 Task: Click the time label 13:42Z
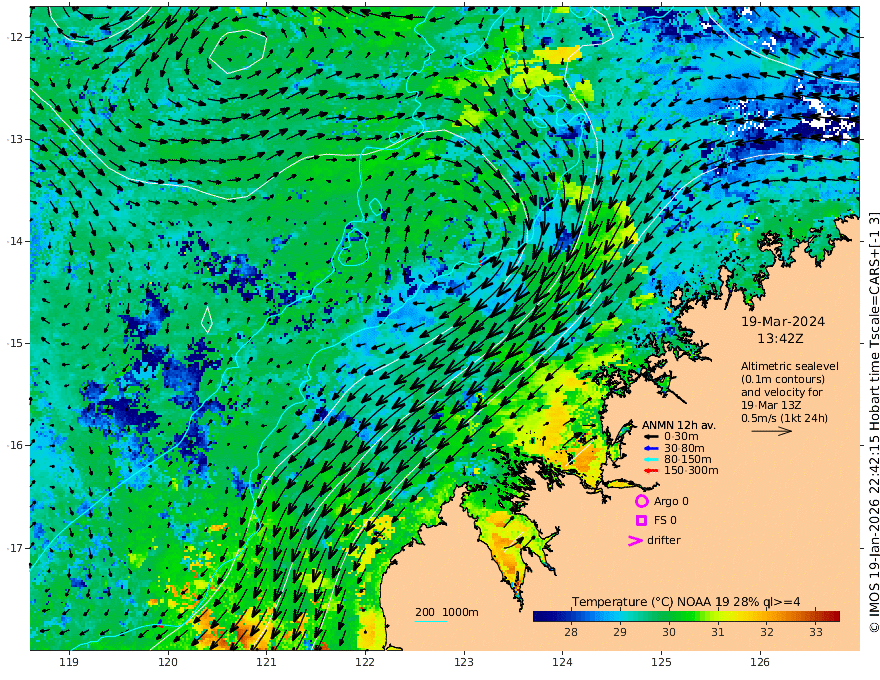click(x=780, y=339)
